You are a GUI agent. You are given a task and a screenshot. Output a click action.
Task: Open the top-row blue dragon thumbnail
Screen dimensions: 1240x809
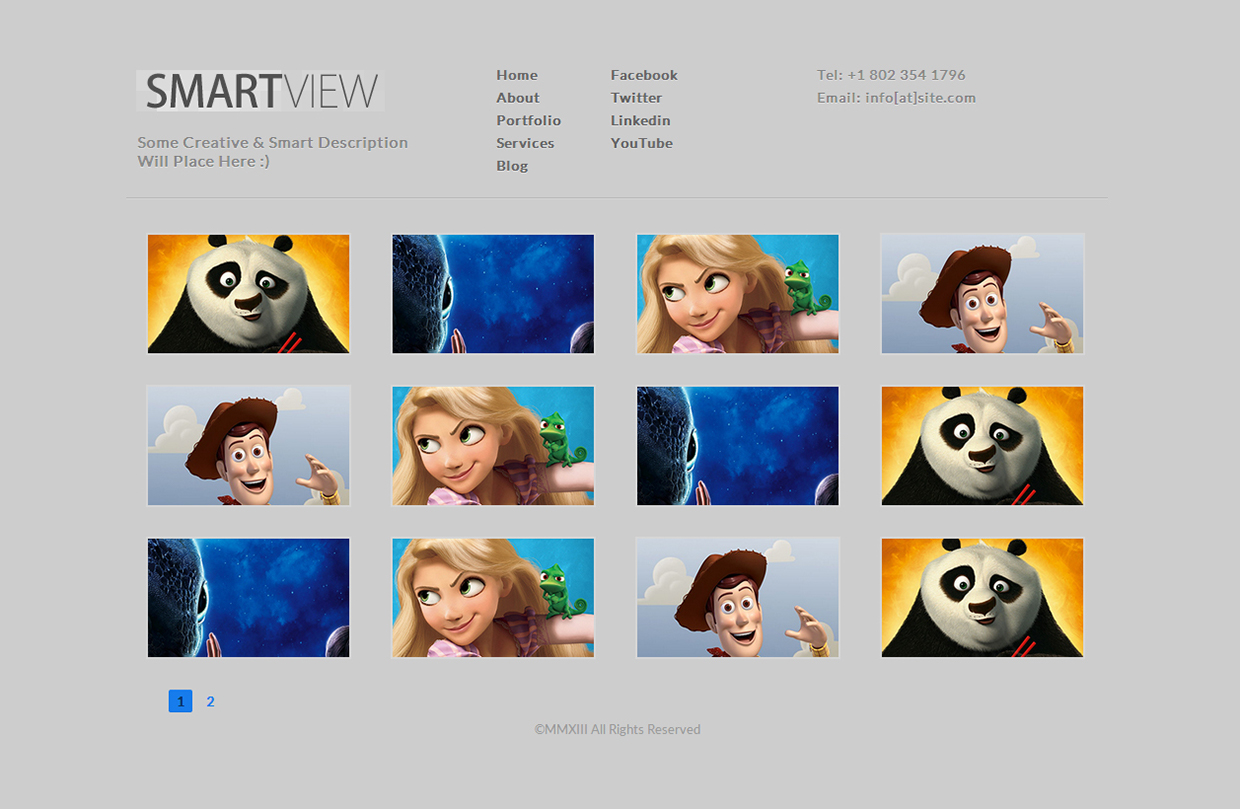(493, 294)
